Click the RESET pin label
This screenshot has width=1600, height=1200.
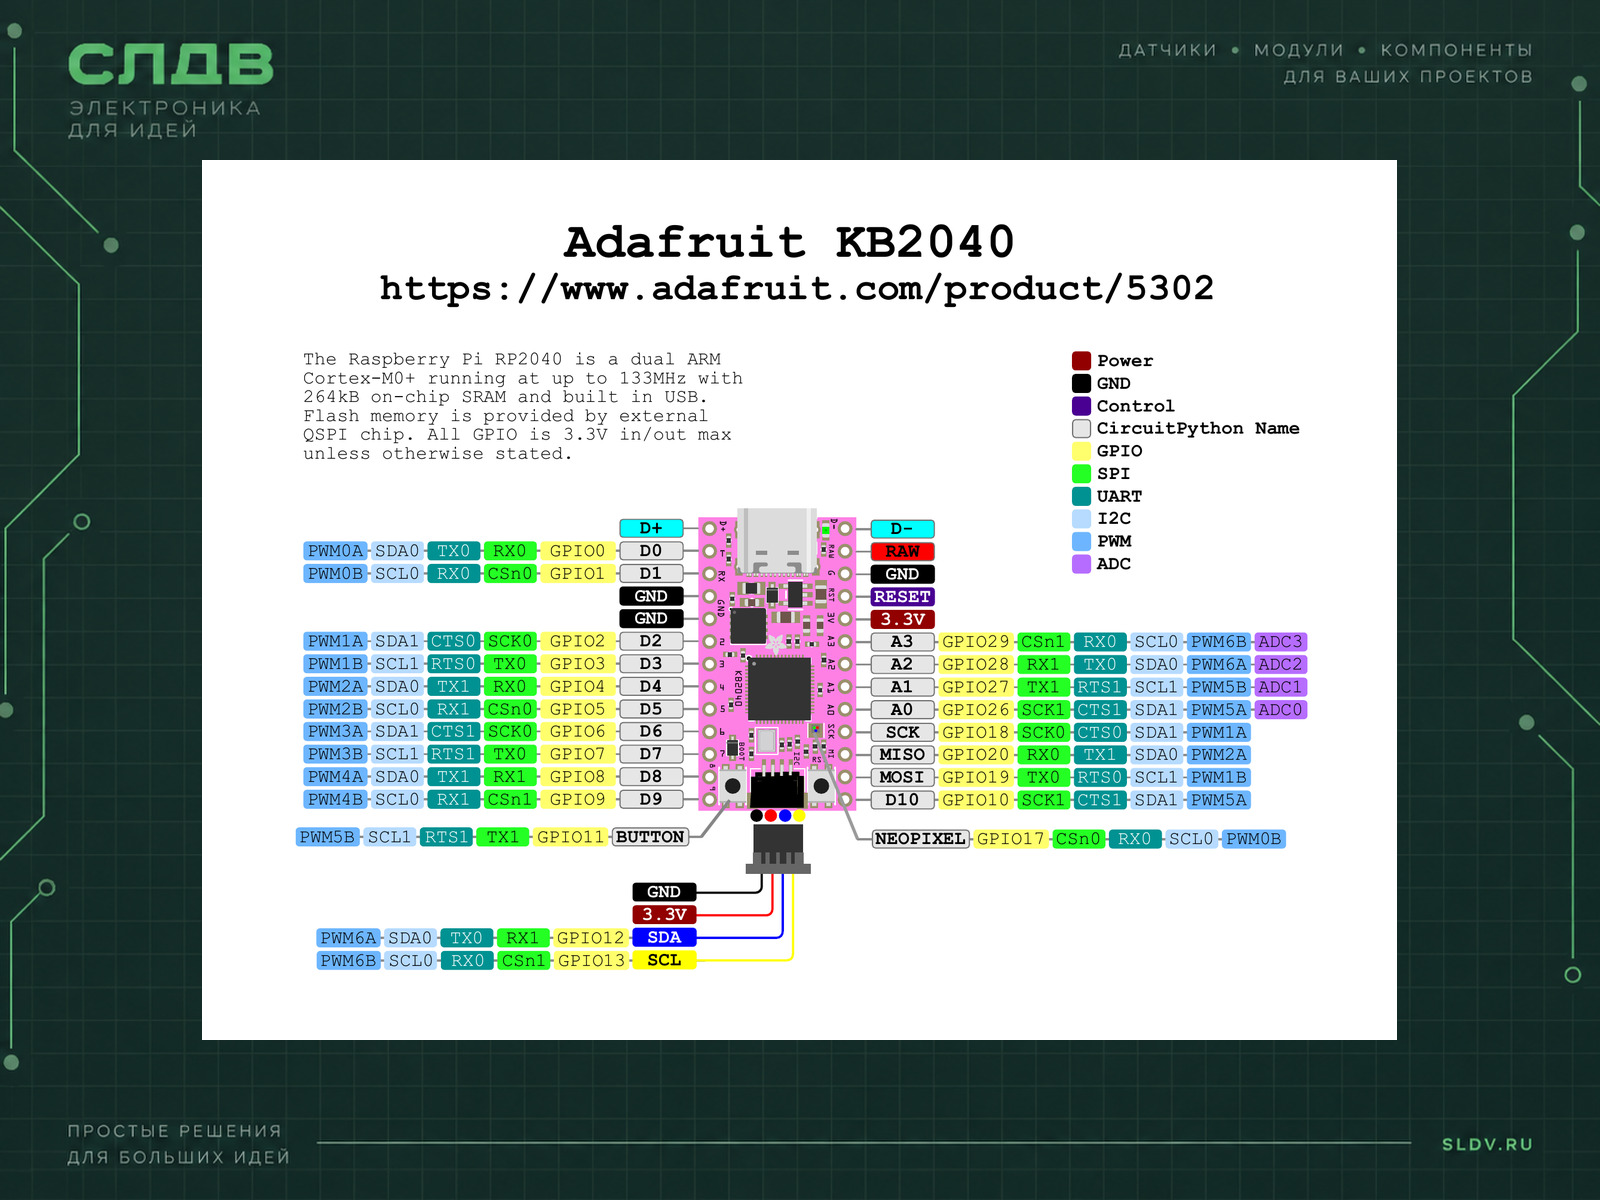pyautogui.click(x=902, y=597)
